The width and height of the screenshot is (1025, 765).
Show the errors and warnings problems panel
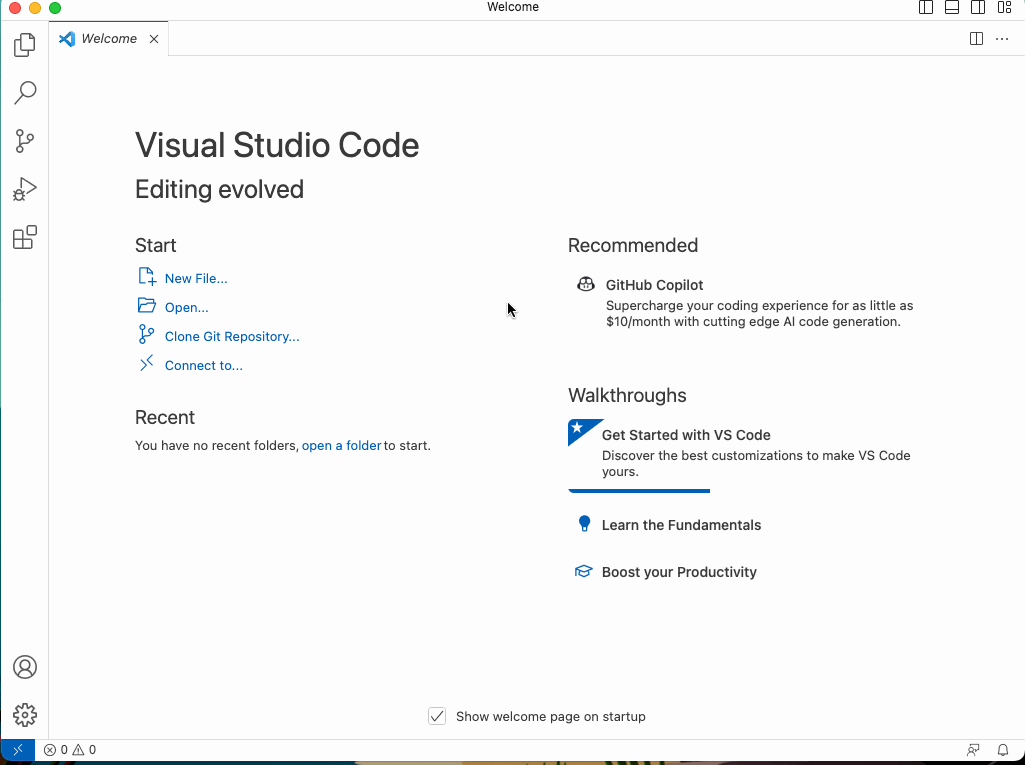(x=70, y=750)
